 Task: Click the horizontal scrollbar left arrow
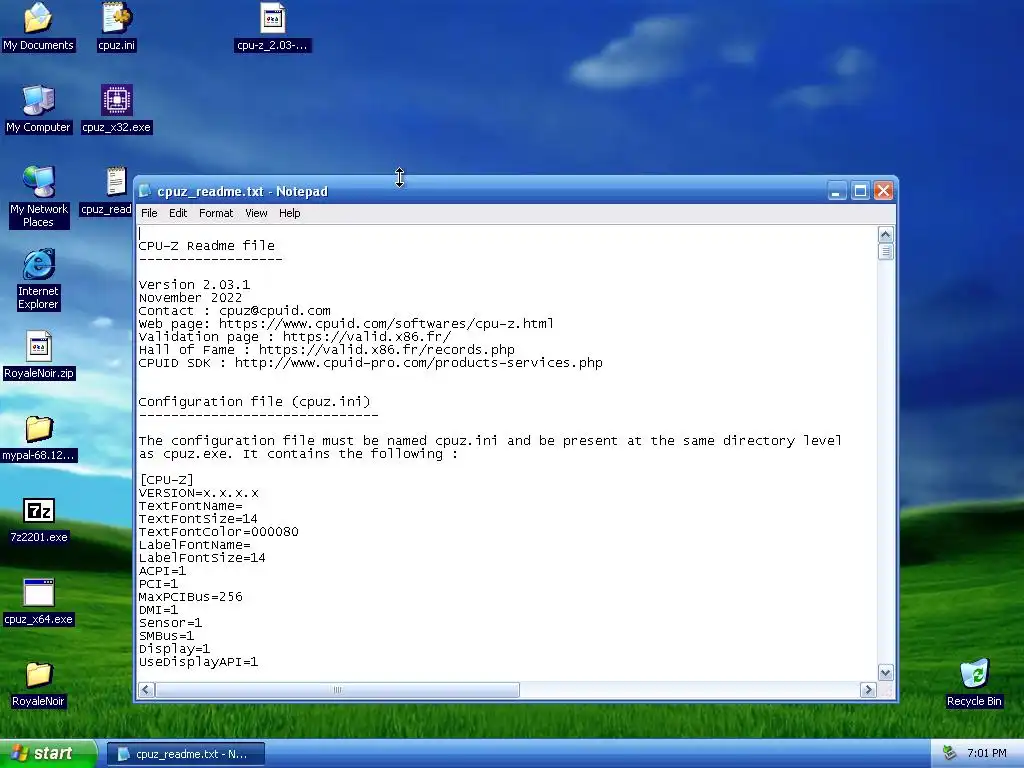click(147, 690)
